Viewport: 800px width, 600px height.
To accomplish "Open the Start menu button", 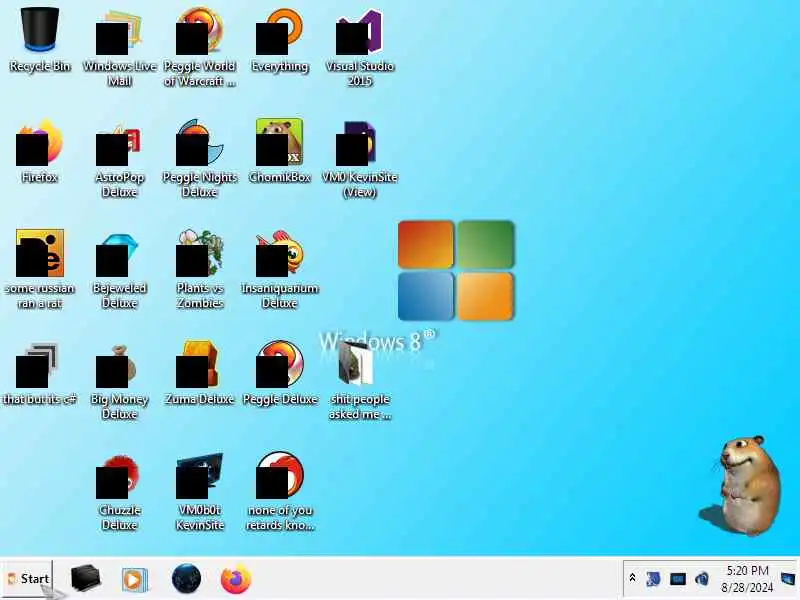I will (27, 579).
